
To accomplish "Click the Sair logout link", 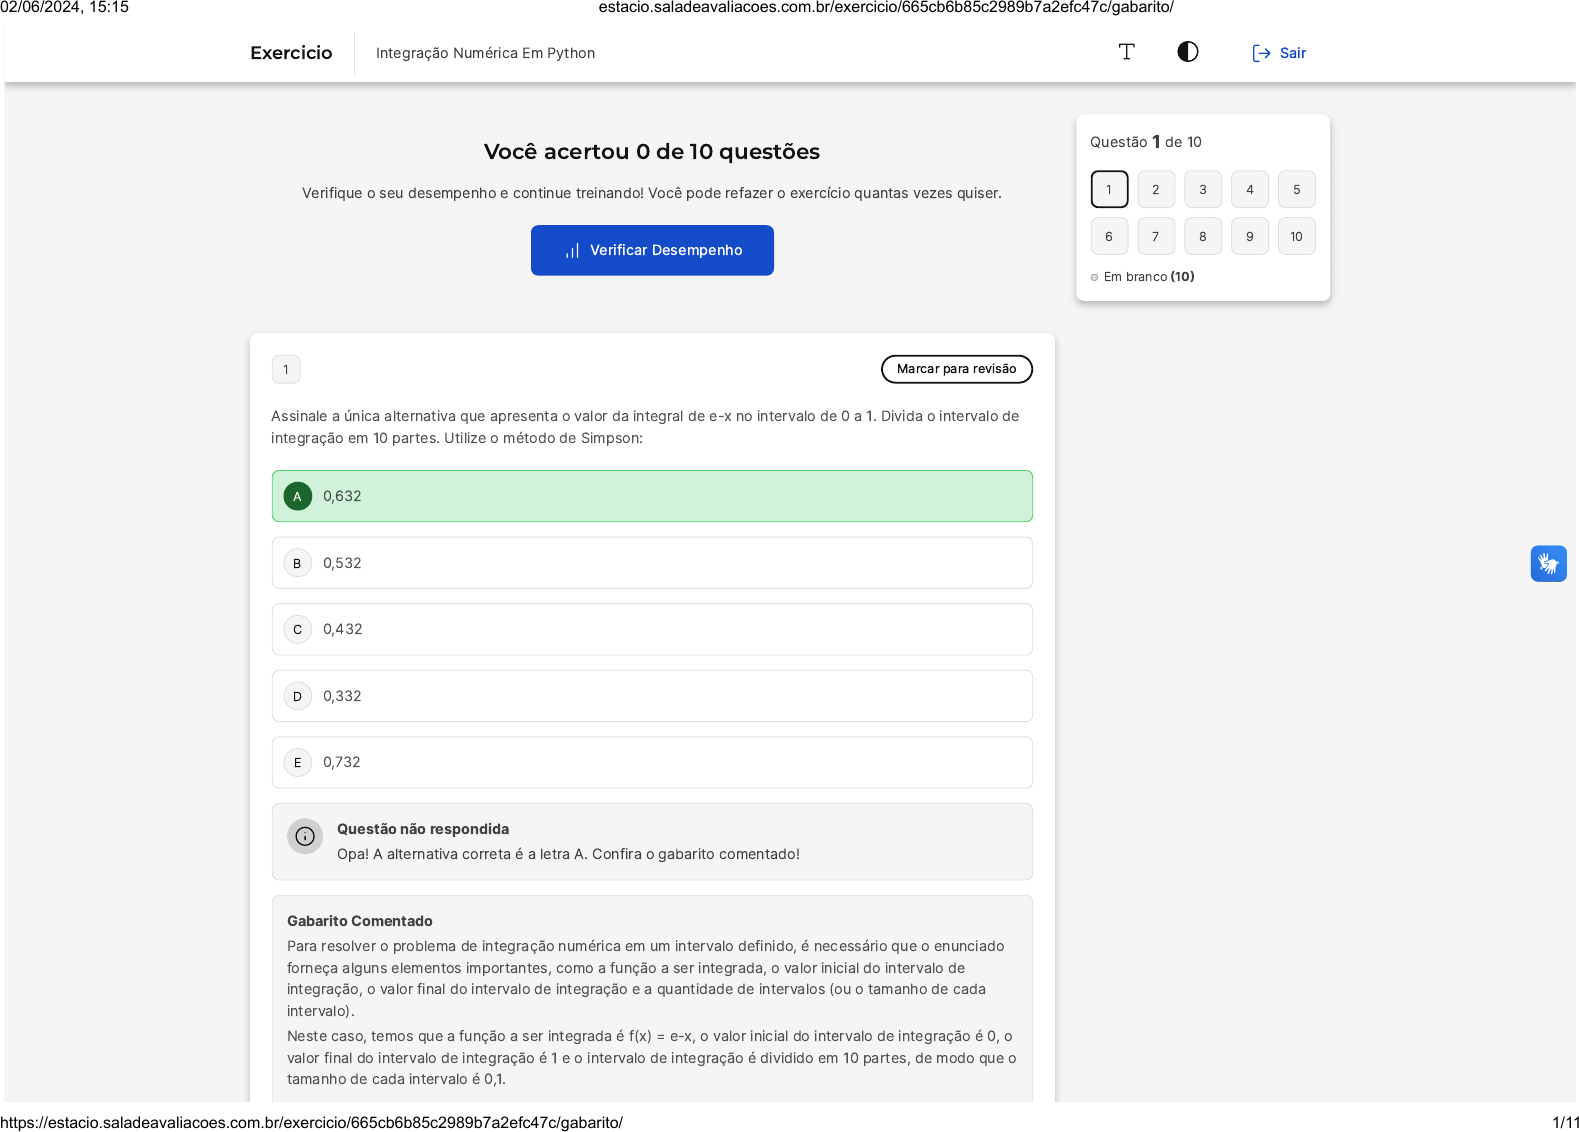I will coord(1279,53).
